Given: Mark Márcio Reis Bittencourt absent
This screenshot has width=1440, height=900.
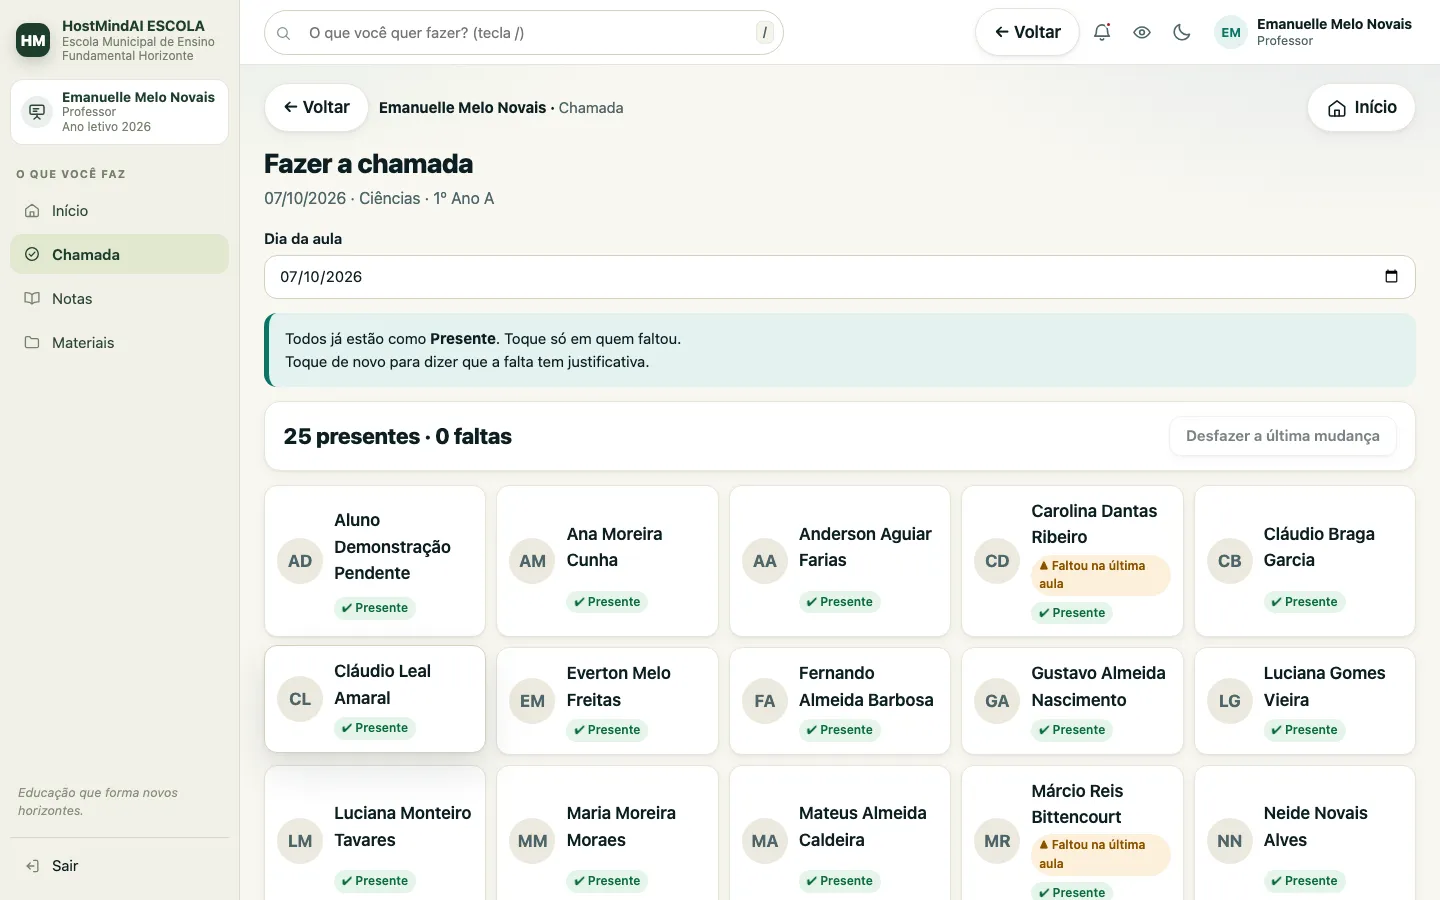Looking at the screenshot, I should (1072, 834).
